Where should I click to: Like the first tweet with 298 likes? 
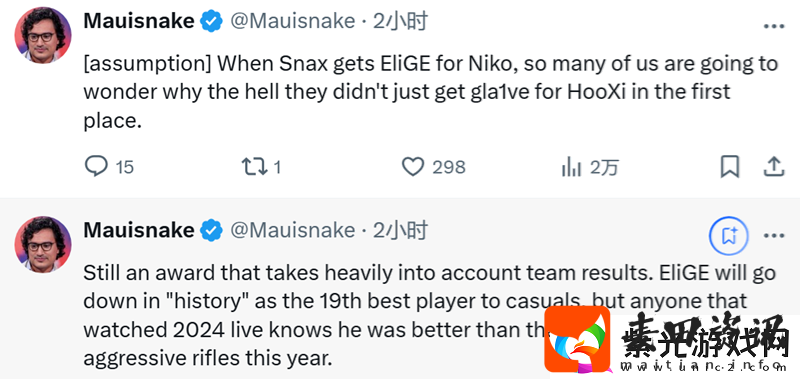coord(413,167)
